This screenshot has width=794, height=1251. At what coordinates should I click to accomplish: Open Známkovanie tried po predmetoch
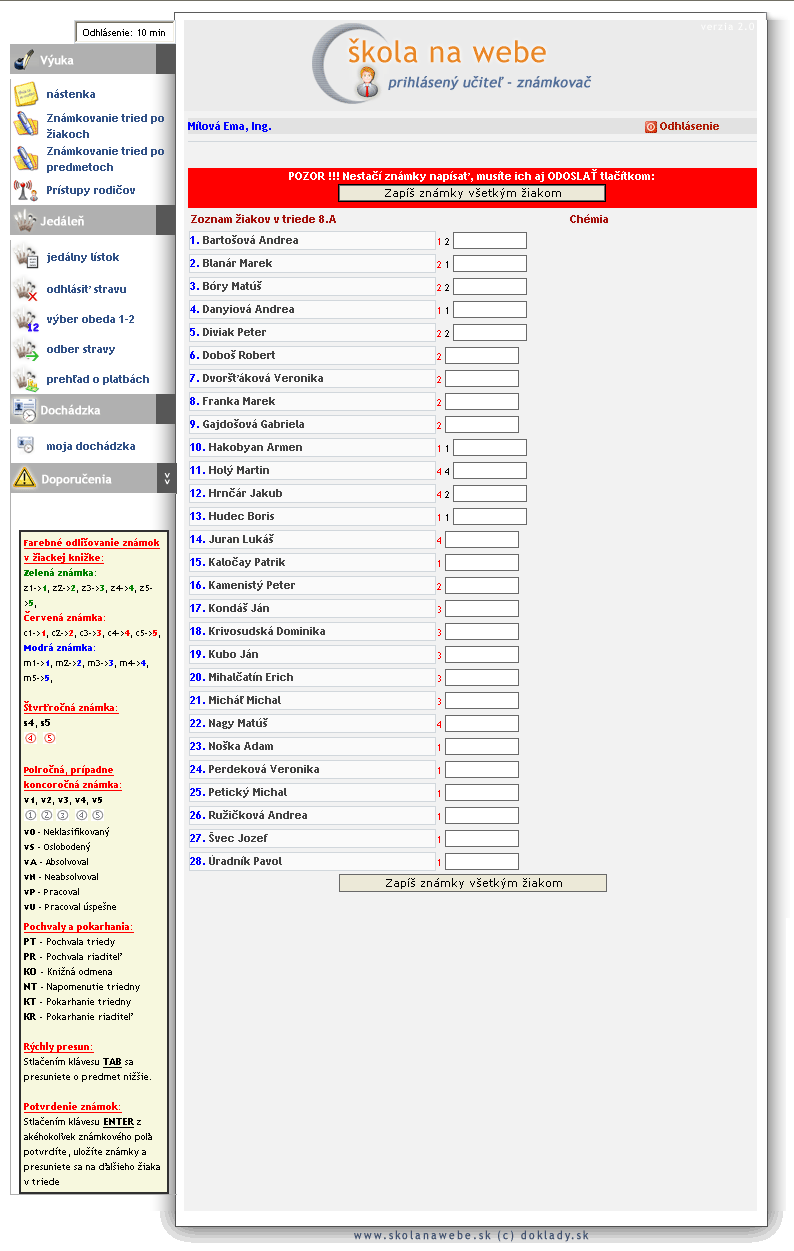coord(105,159)
